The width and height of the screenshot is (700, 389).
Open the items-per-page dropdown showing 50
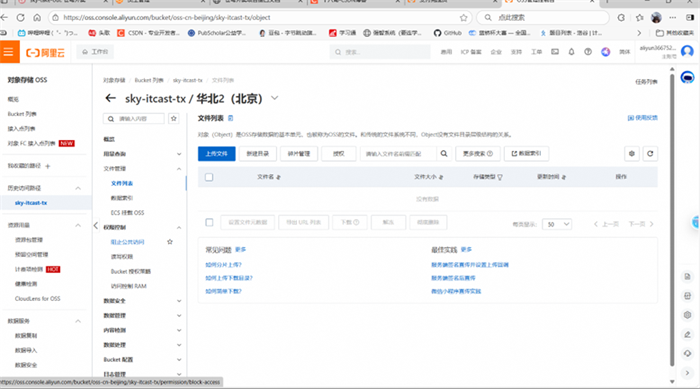click(557, 224)
